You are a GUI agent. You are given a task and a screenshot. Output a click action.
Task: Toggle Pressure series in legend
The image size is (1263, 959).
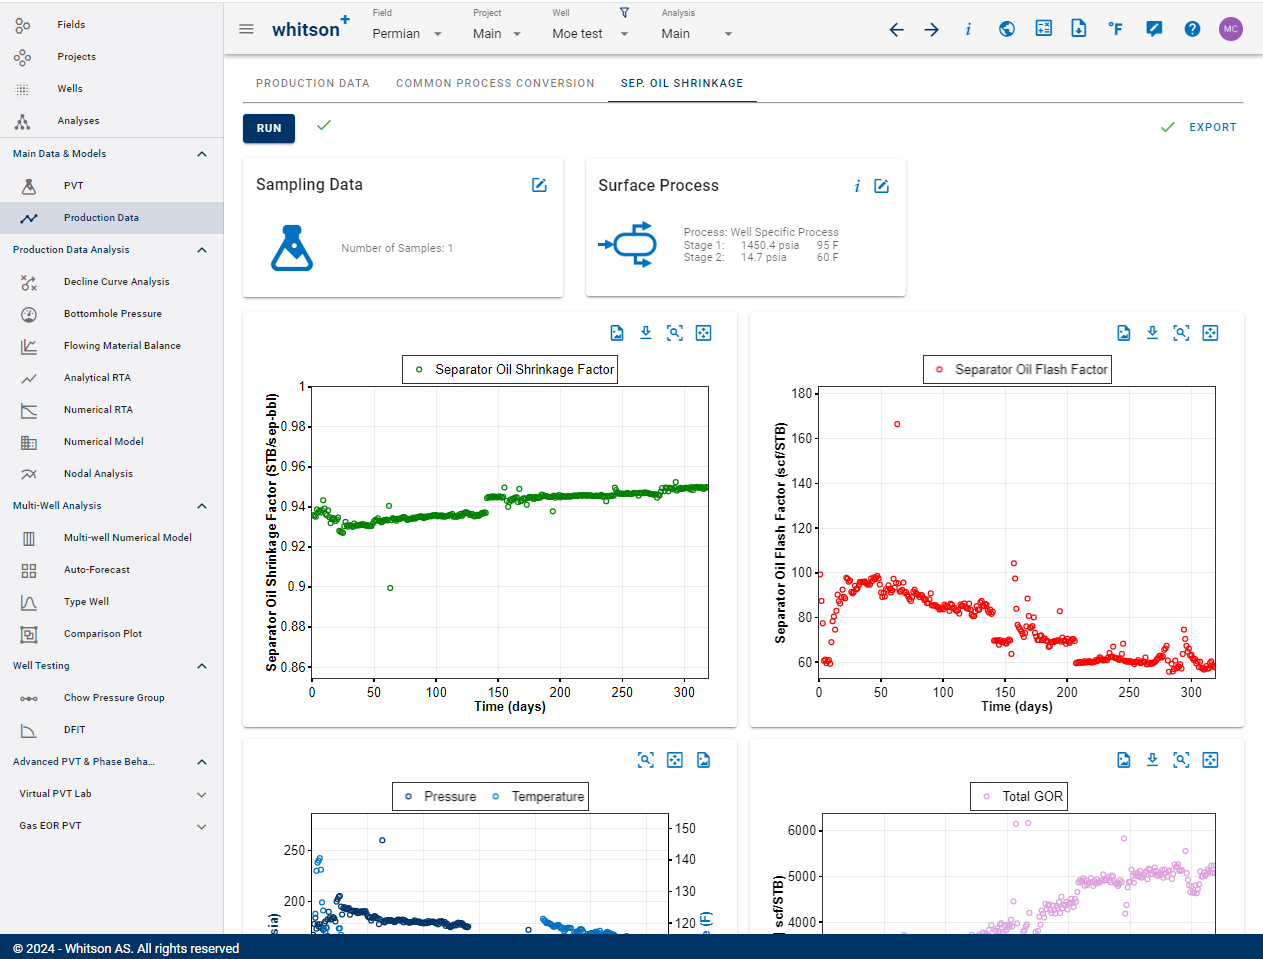pos(440,796)
